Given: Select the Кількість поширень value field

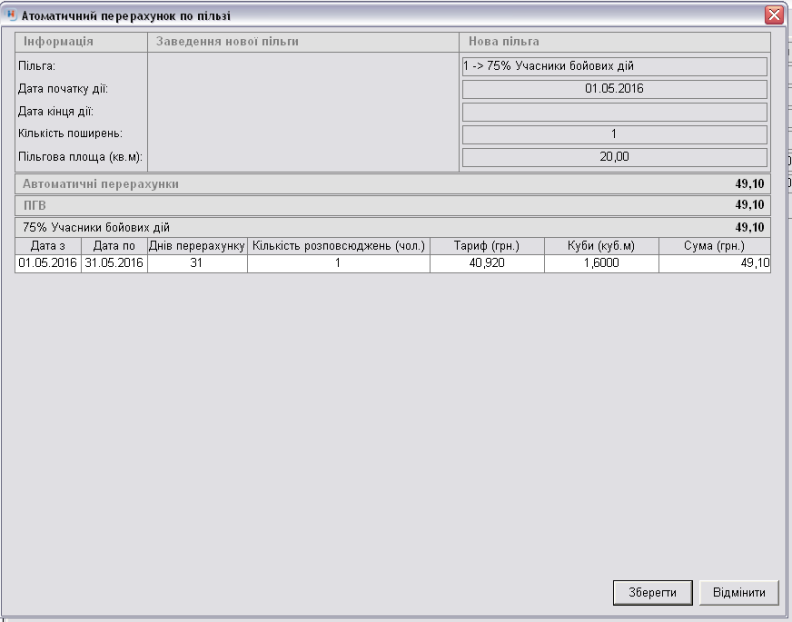Looking at the screenshot, I should click(x=613, y=134).
